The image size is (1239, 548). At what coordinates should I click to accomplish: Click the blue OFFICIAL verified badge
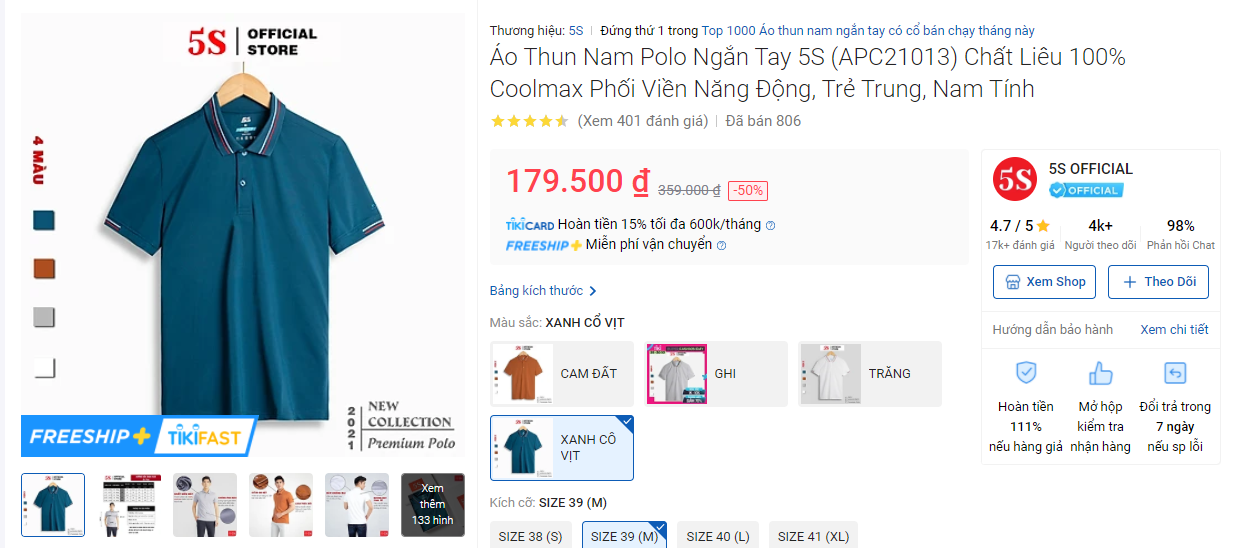[1086, 190]
